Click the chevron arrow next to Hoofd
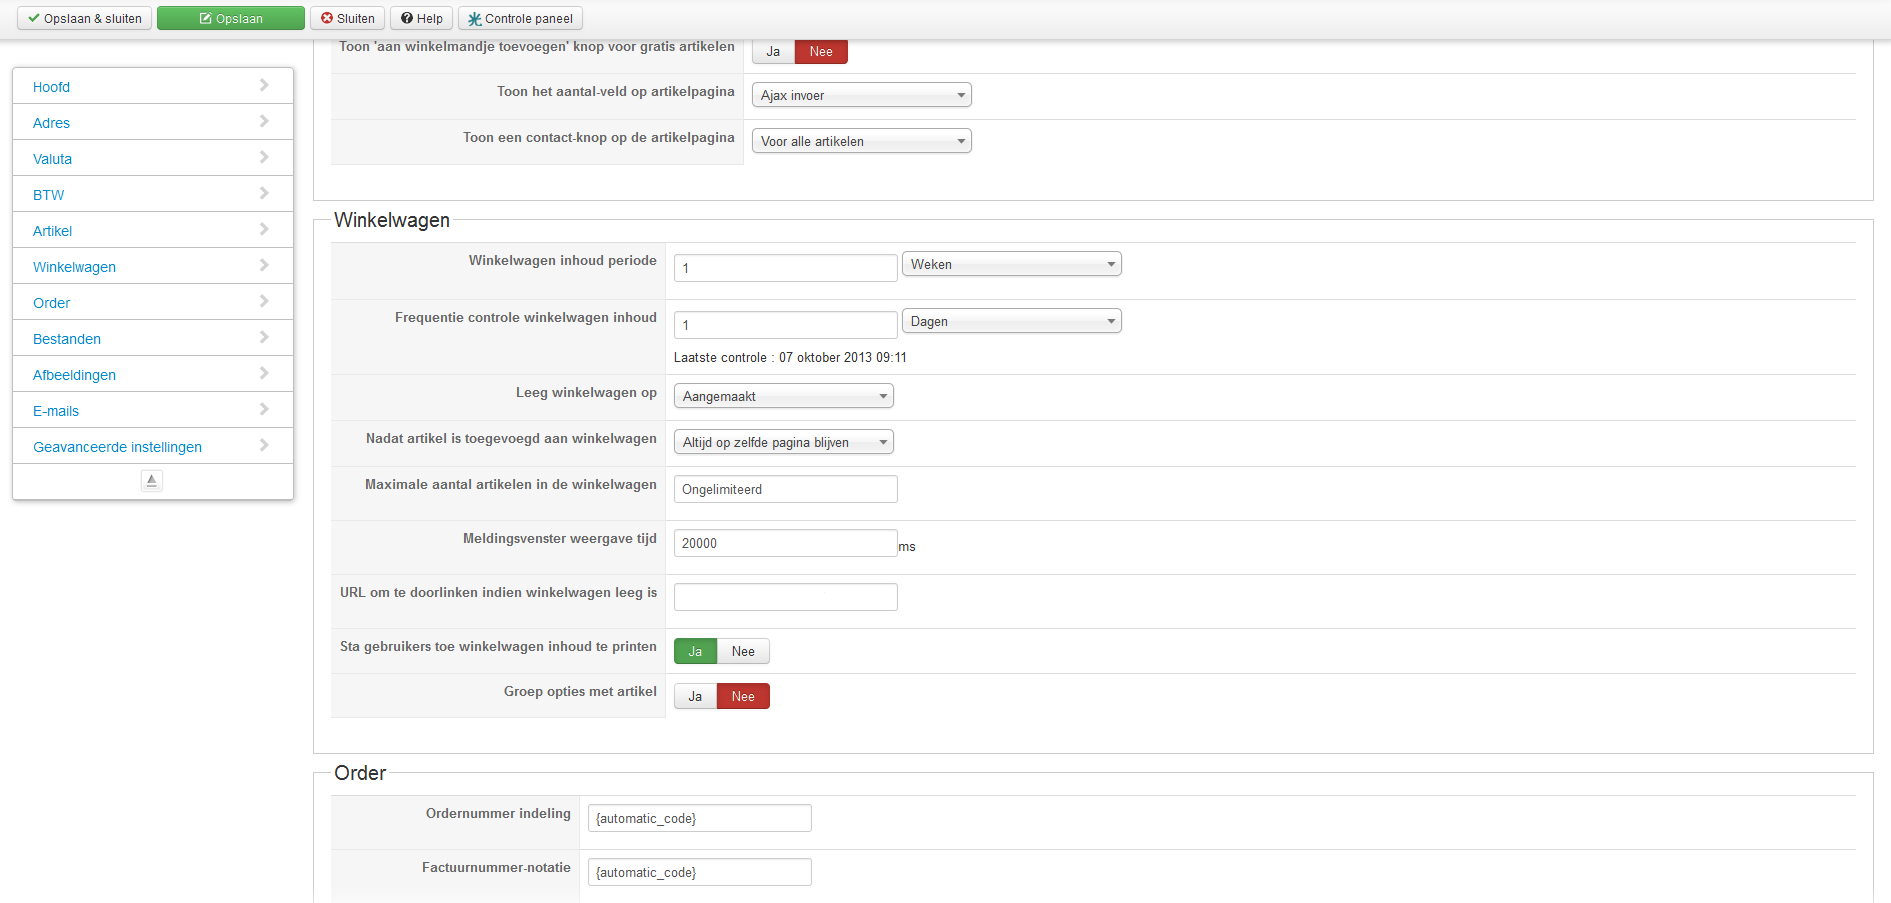This screenshot has height=903, width=1891. 264,85
